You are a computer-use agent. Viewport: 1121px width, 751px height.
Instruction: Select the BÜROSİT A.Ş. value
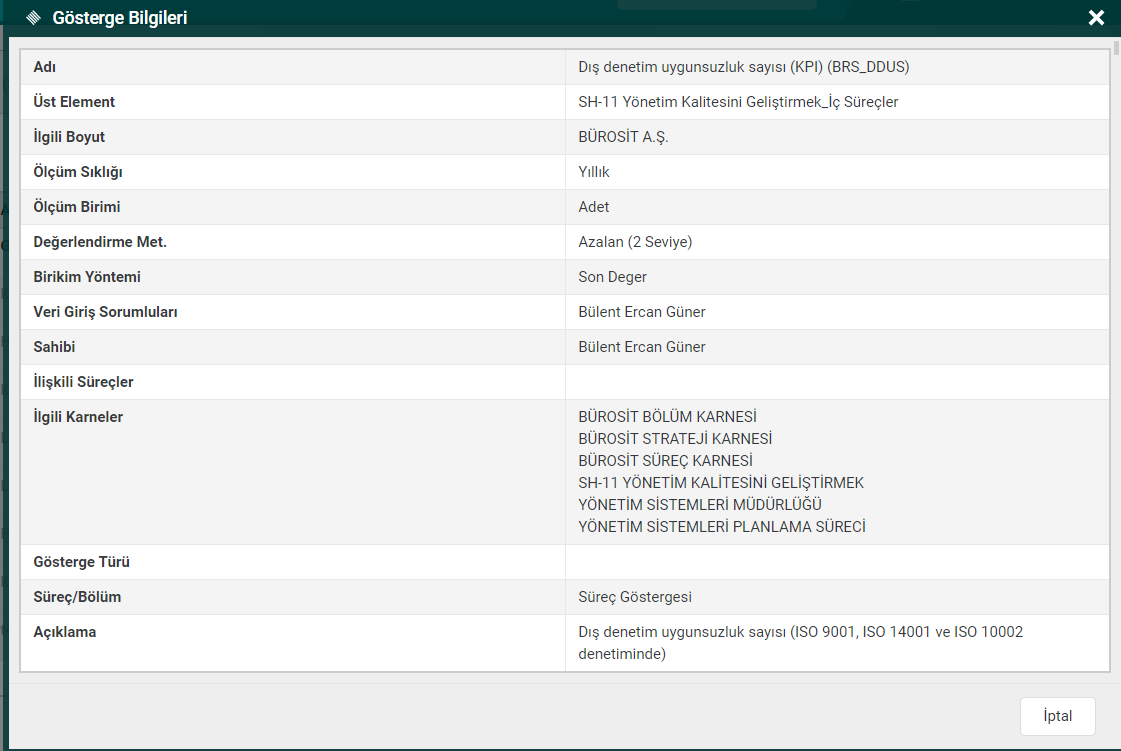coord(623,137)
